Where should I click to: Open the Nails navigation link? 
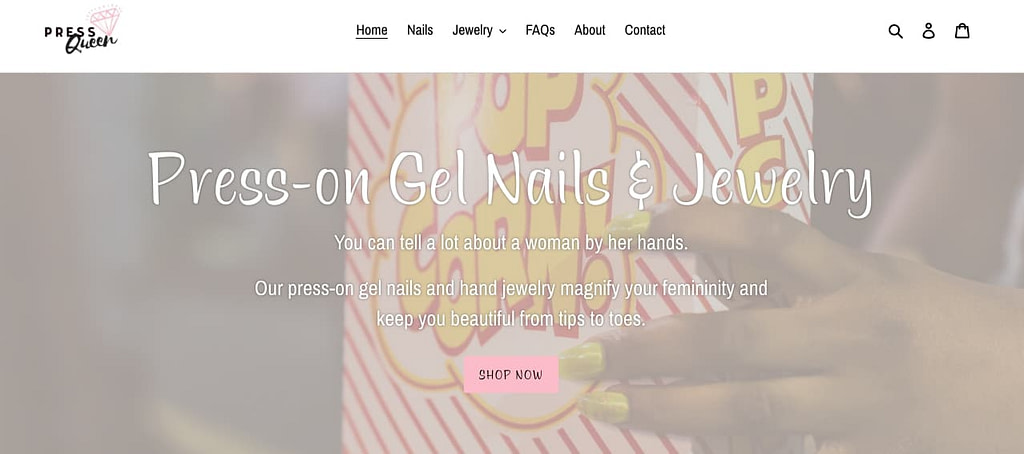coord(420,30)
